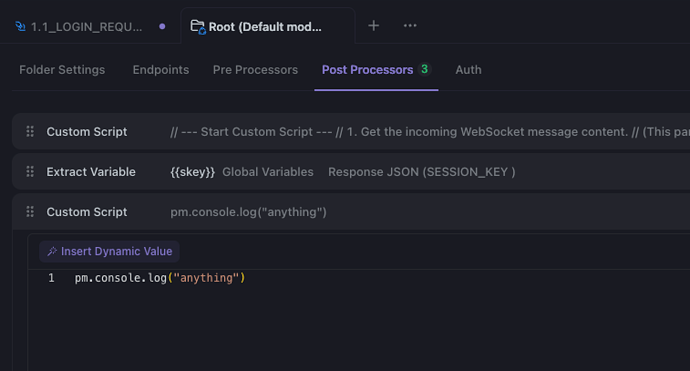The image size is (690, 371).
Task: Click the unsaved dot on 1.1_LOGIN_REQU tab
Action: point(162,26)
